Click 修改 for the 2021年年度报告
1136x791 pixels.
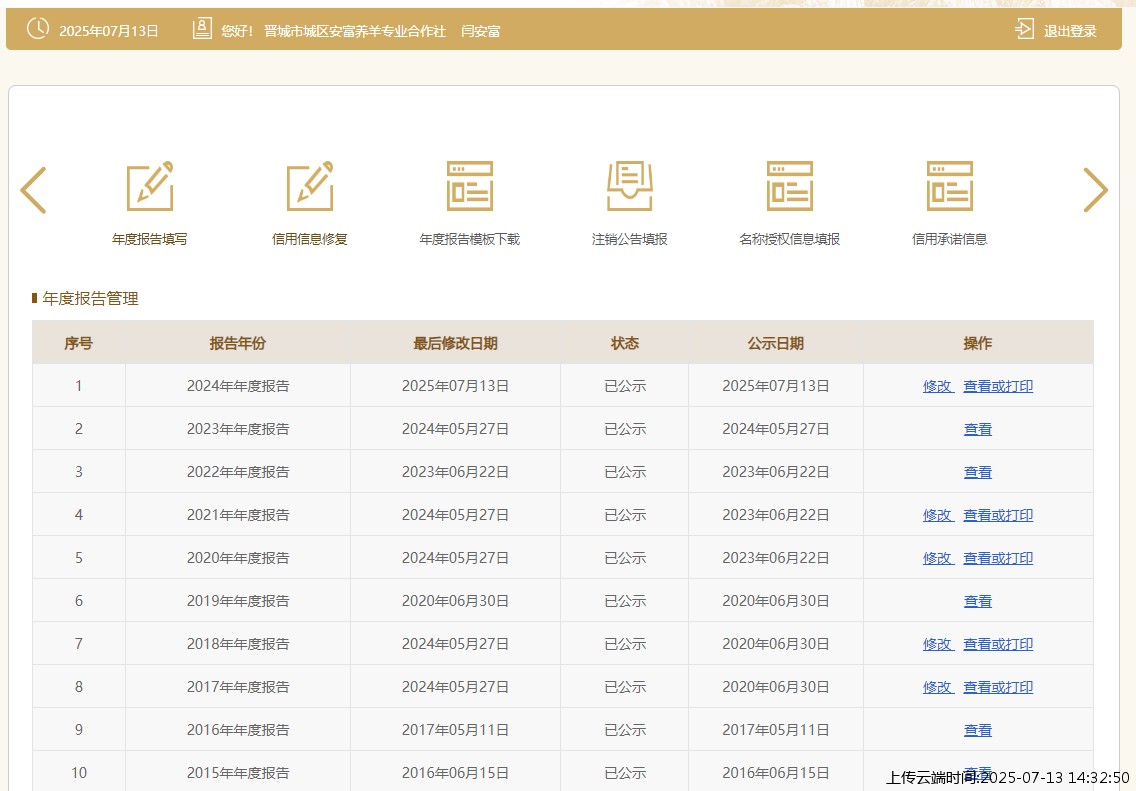(x=938, y=515)
